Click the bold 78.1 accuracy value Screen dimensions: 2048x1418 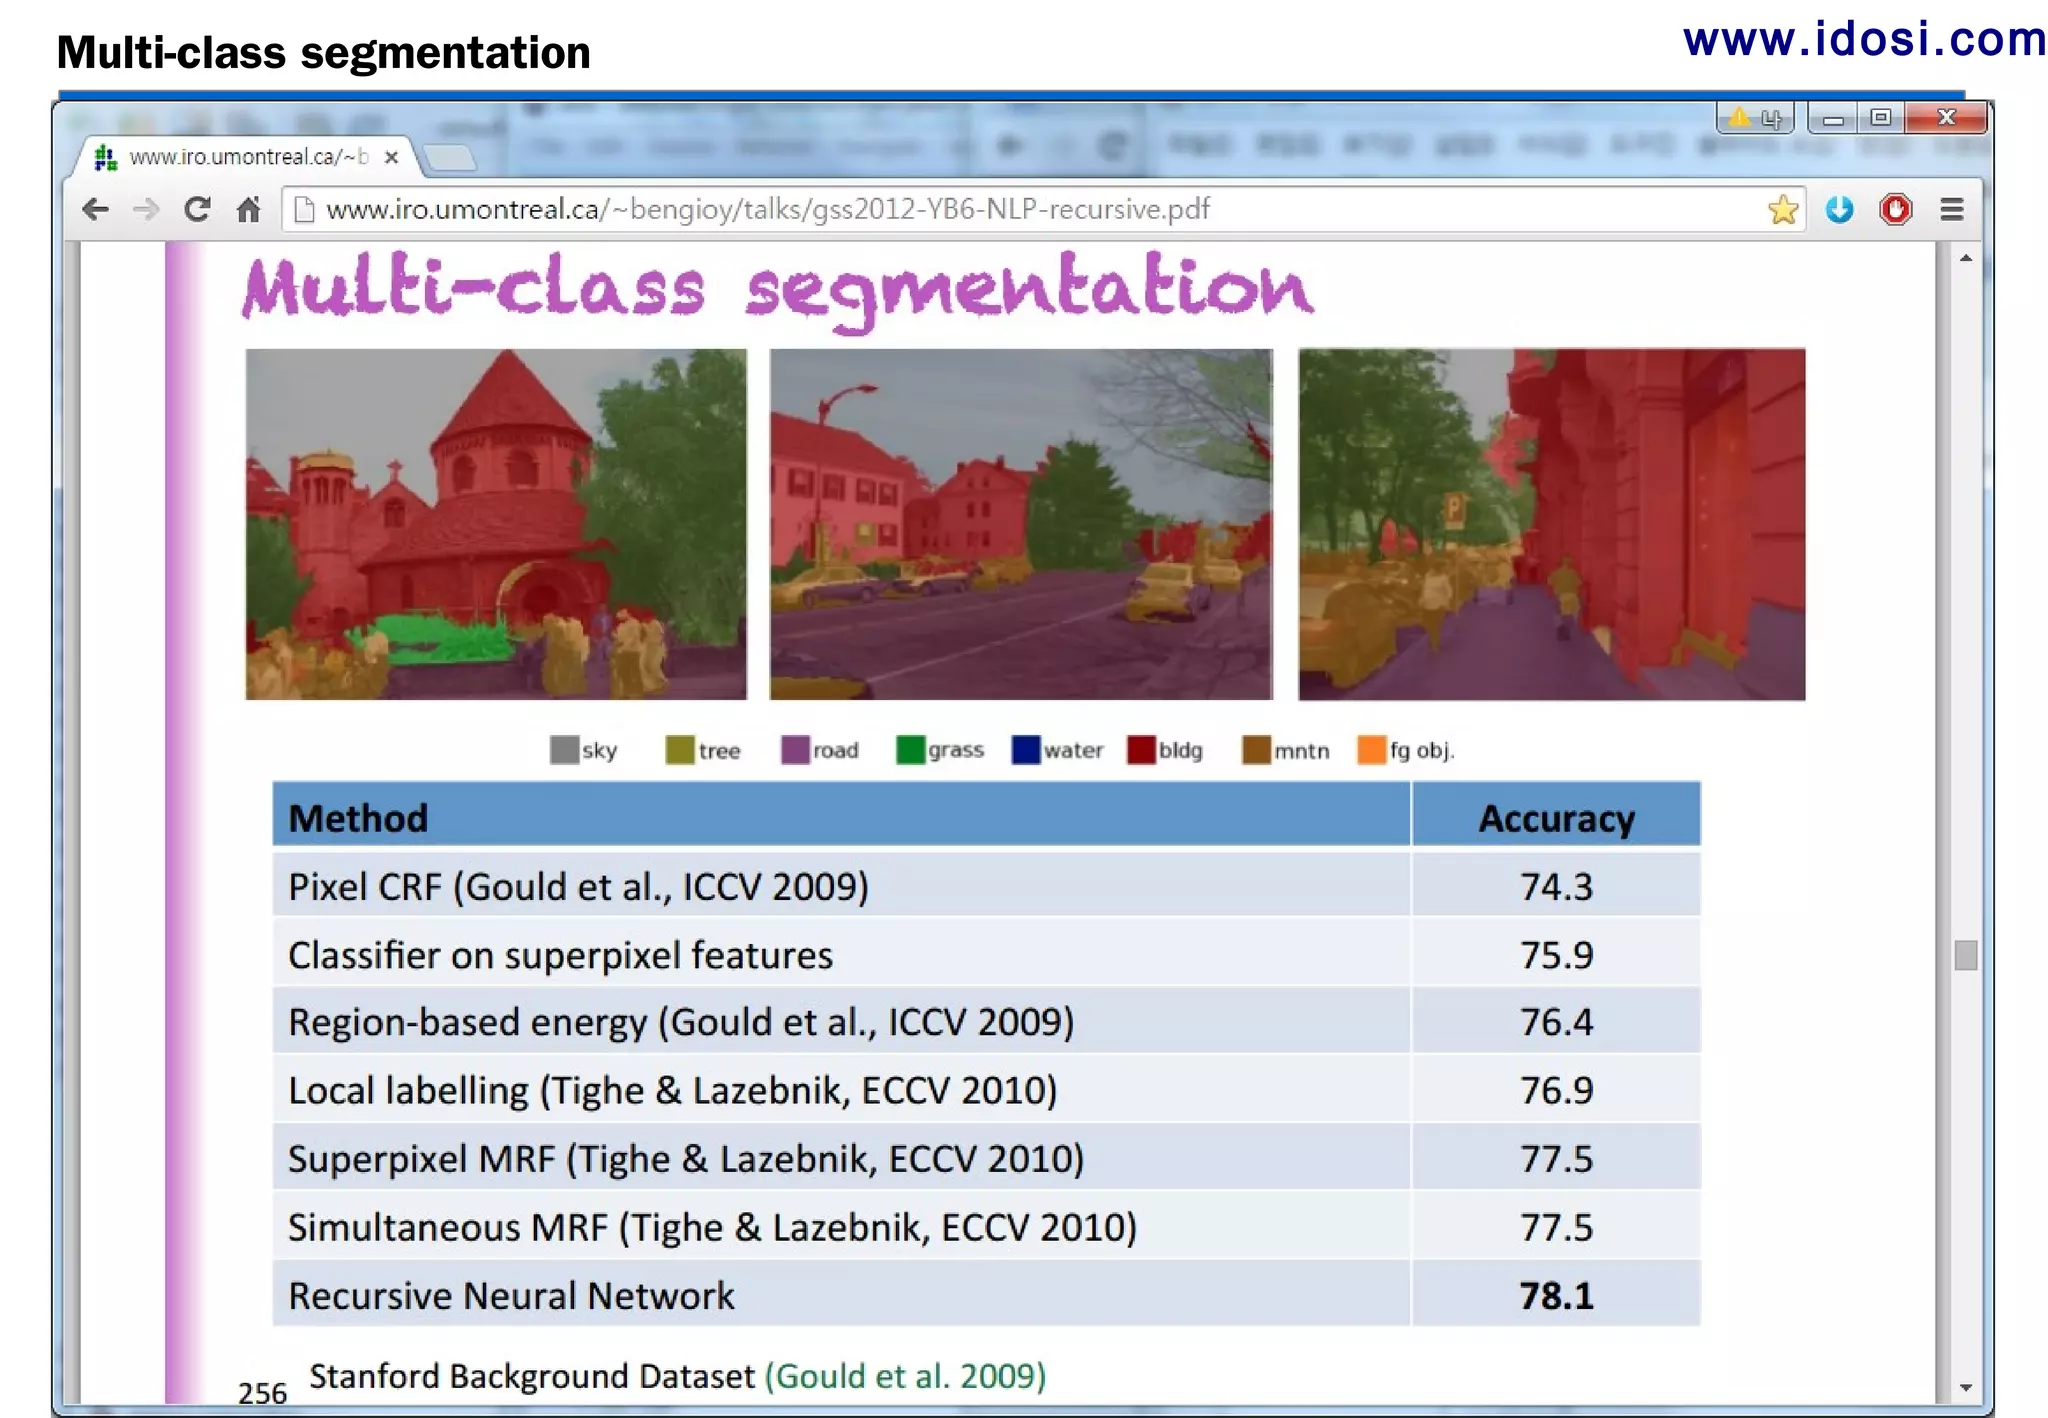pyautogui.click(x=1556, y=1295)
